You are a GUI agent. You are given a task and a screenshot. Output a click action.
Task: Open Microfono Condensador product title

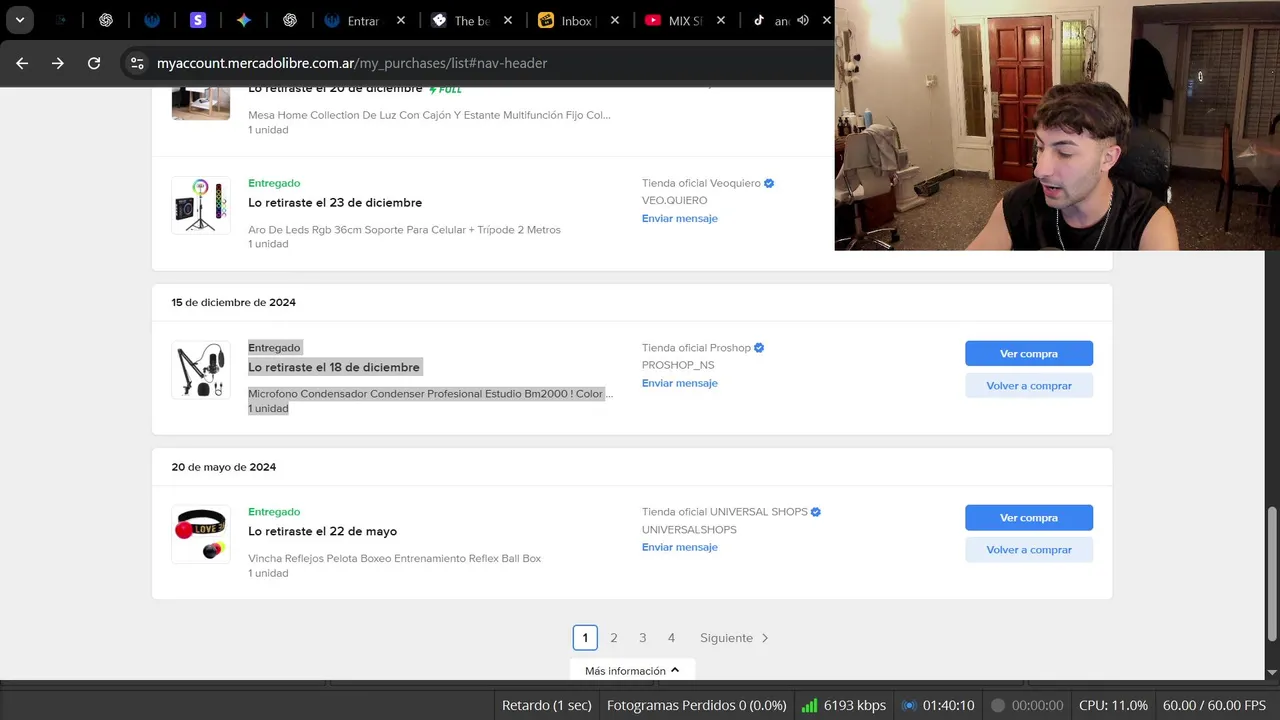point(430,394)
